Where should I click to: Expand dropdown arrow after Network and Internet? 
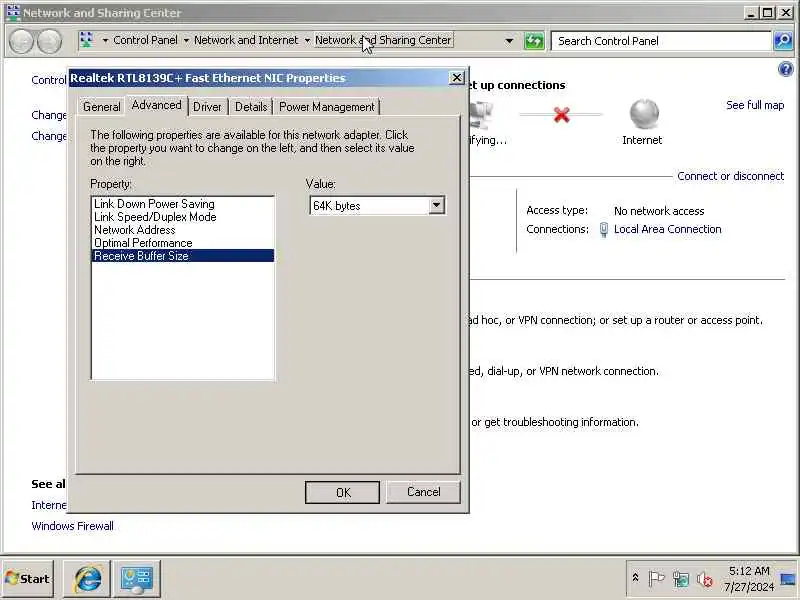[307, 40]
